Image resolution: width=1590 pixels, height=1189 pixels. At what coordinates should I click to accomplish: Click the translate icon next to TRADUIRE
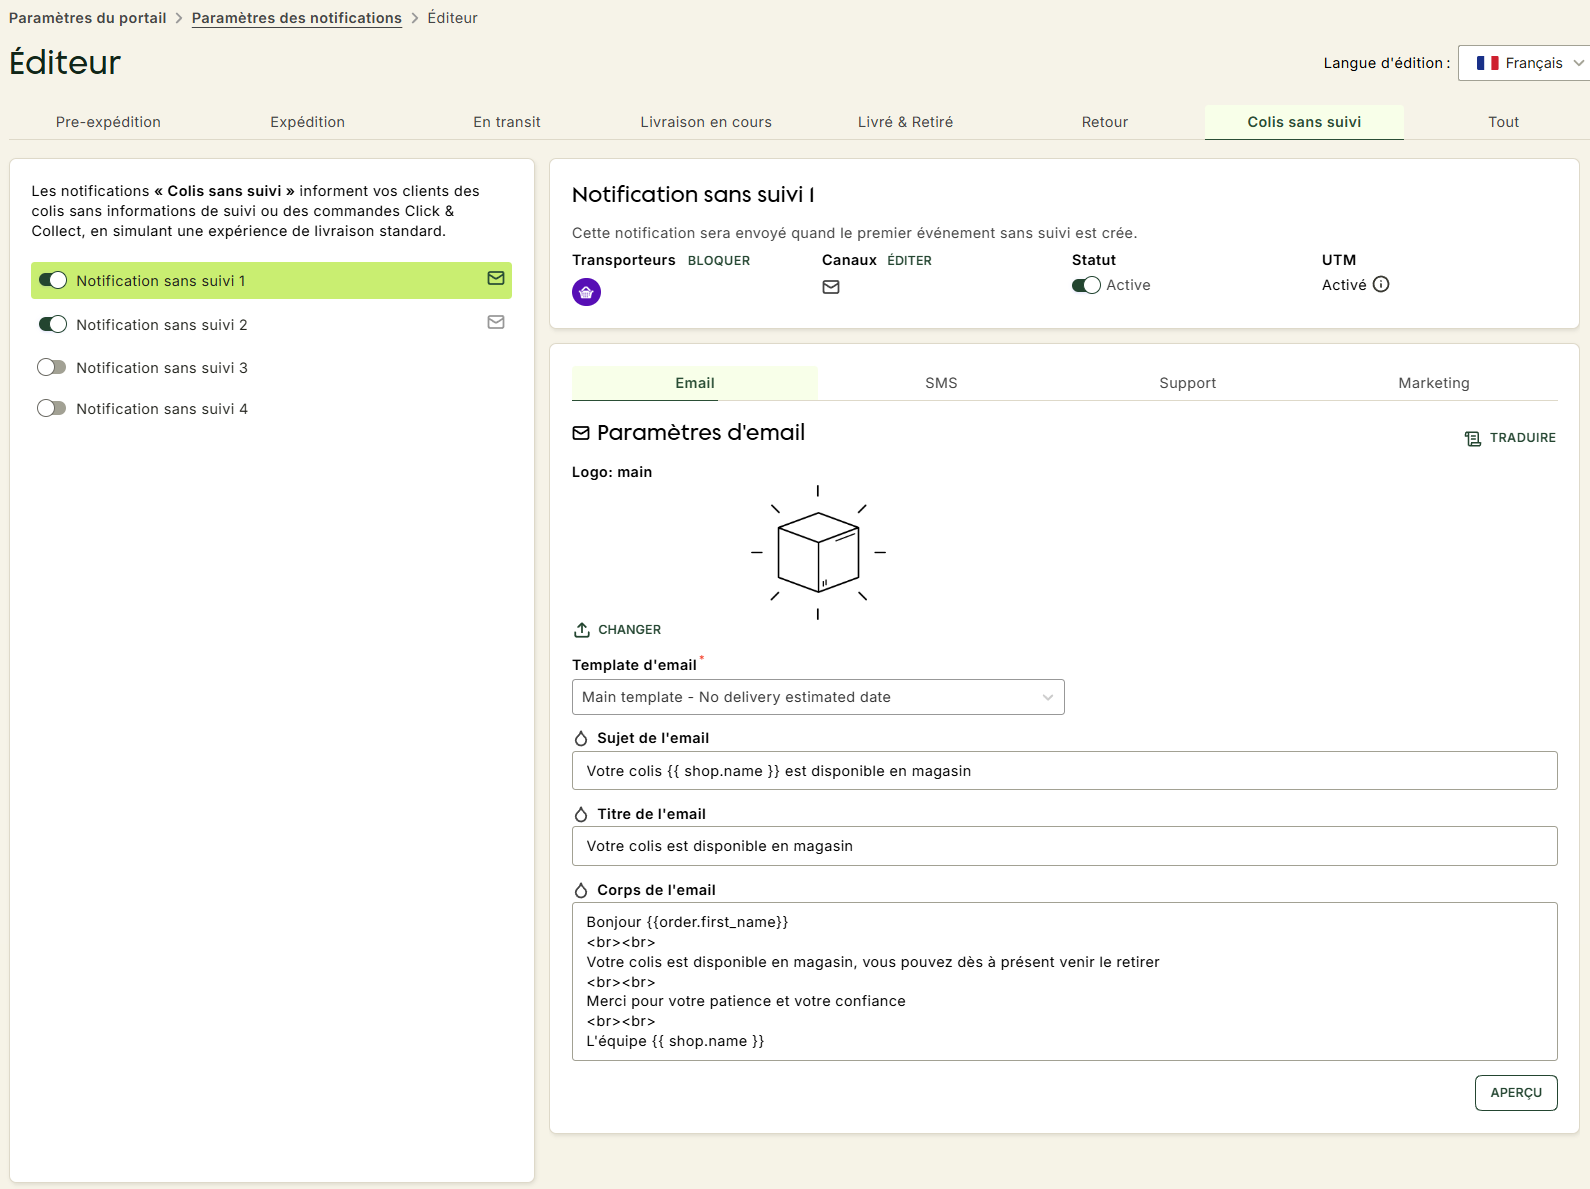coord(1473,438)
